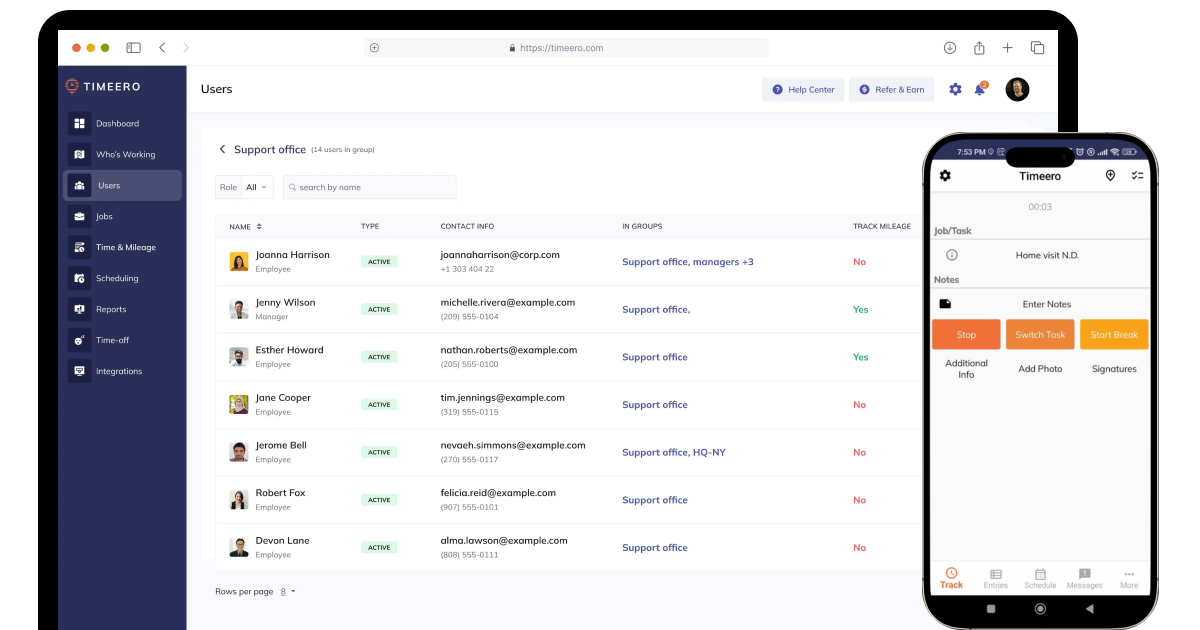Click Esther Howard's name
This screenshot has height=630, width=1200.
[x=290, y=350]
